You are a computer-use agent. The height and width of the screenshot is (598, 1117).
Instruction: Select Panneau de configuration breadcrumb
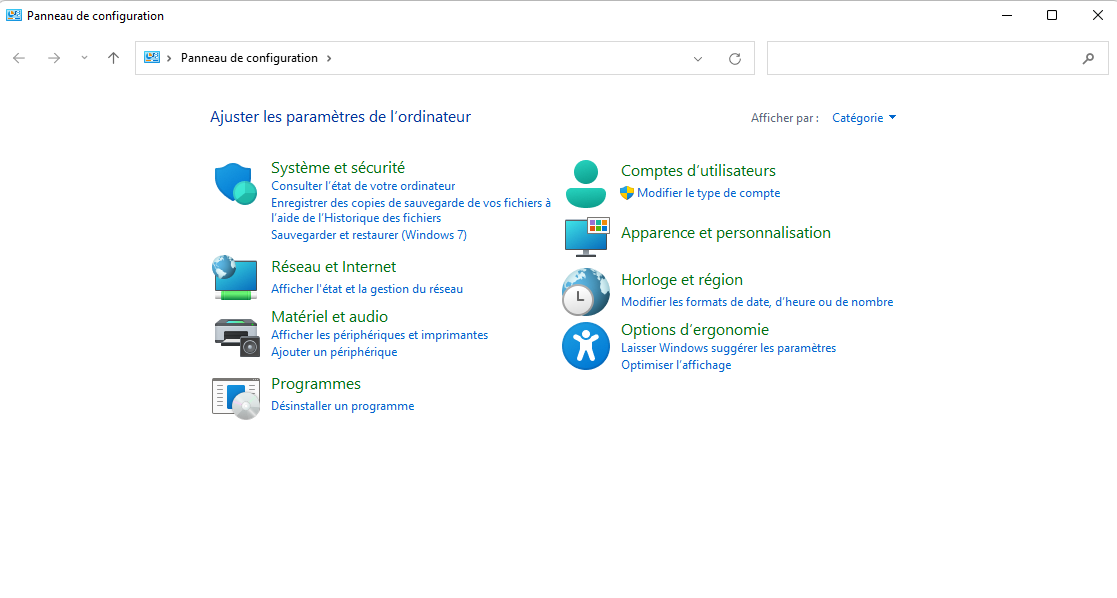click(x=249, y=58)
